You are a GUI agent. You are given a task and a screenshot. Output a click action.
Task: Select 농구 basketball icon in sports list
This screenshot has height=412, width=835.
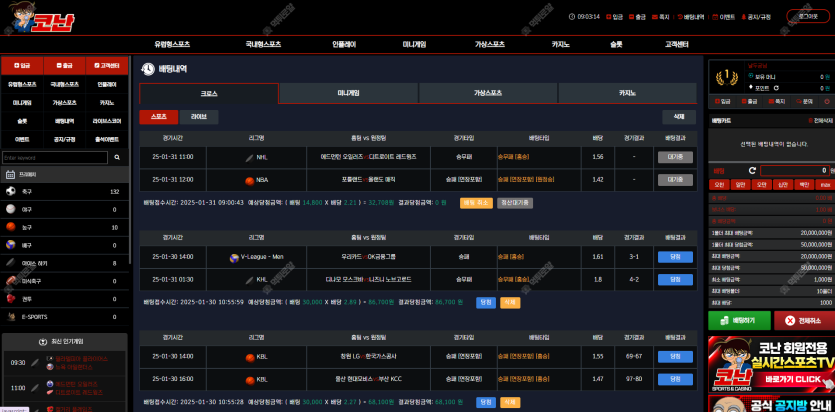tap(11, 227)
